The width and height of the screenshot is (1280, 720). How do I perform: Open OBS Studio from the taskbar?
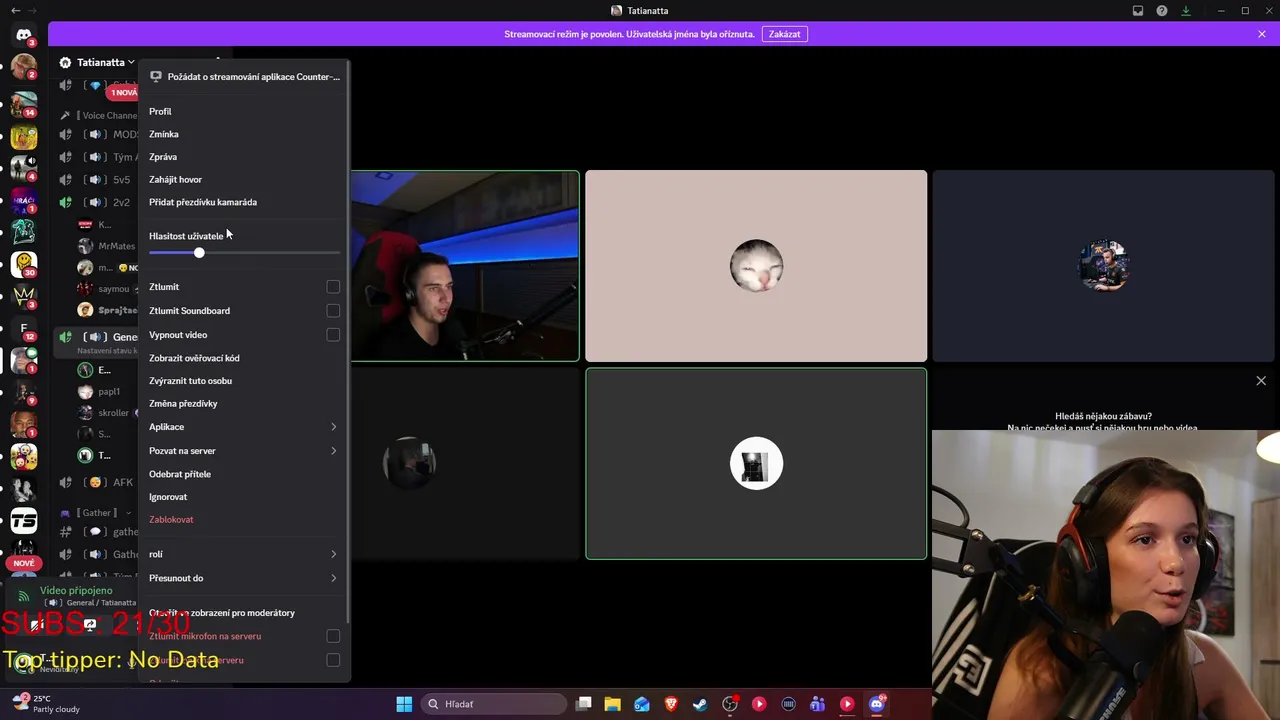tap(730, 704)
